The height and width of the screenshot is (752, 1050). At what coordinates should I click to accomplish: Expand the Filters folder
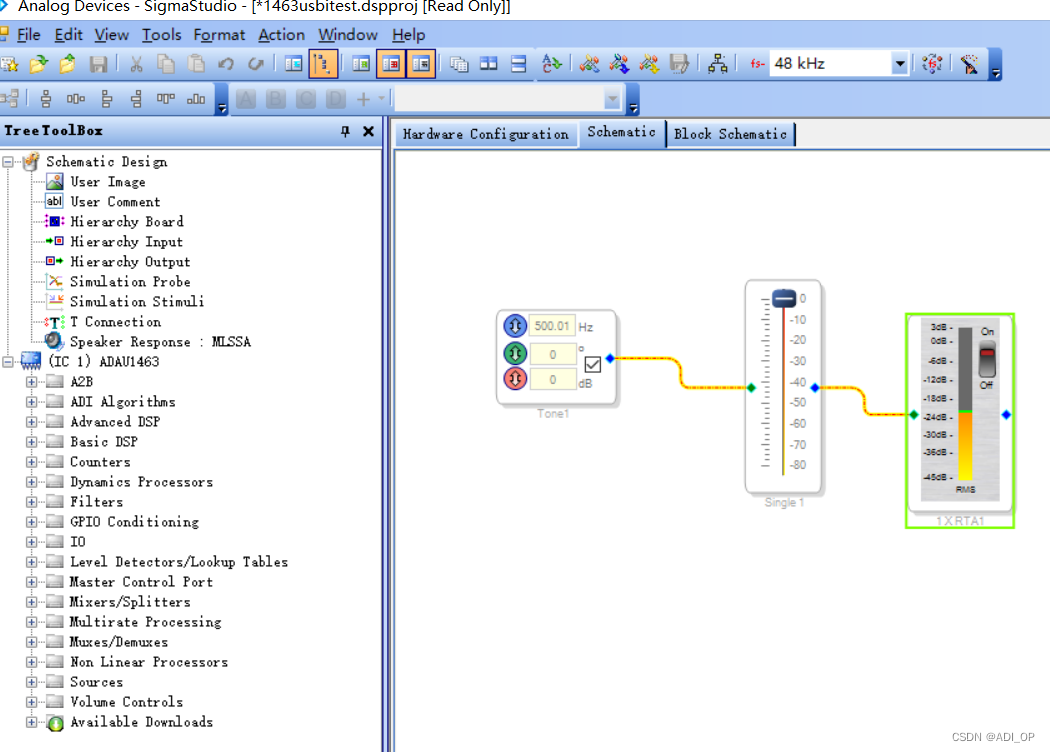coord(31,502)
